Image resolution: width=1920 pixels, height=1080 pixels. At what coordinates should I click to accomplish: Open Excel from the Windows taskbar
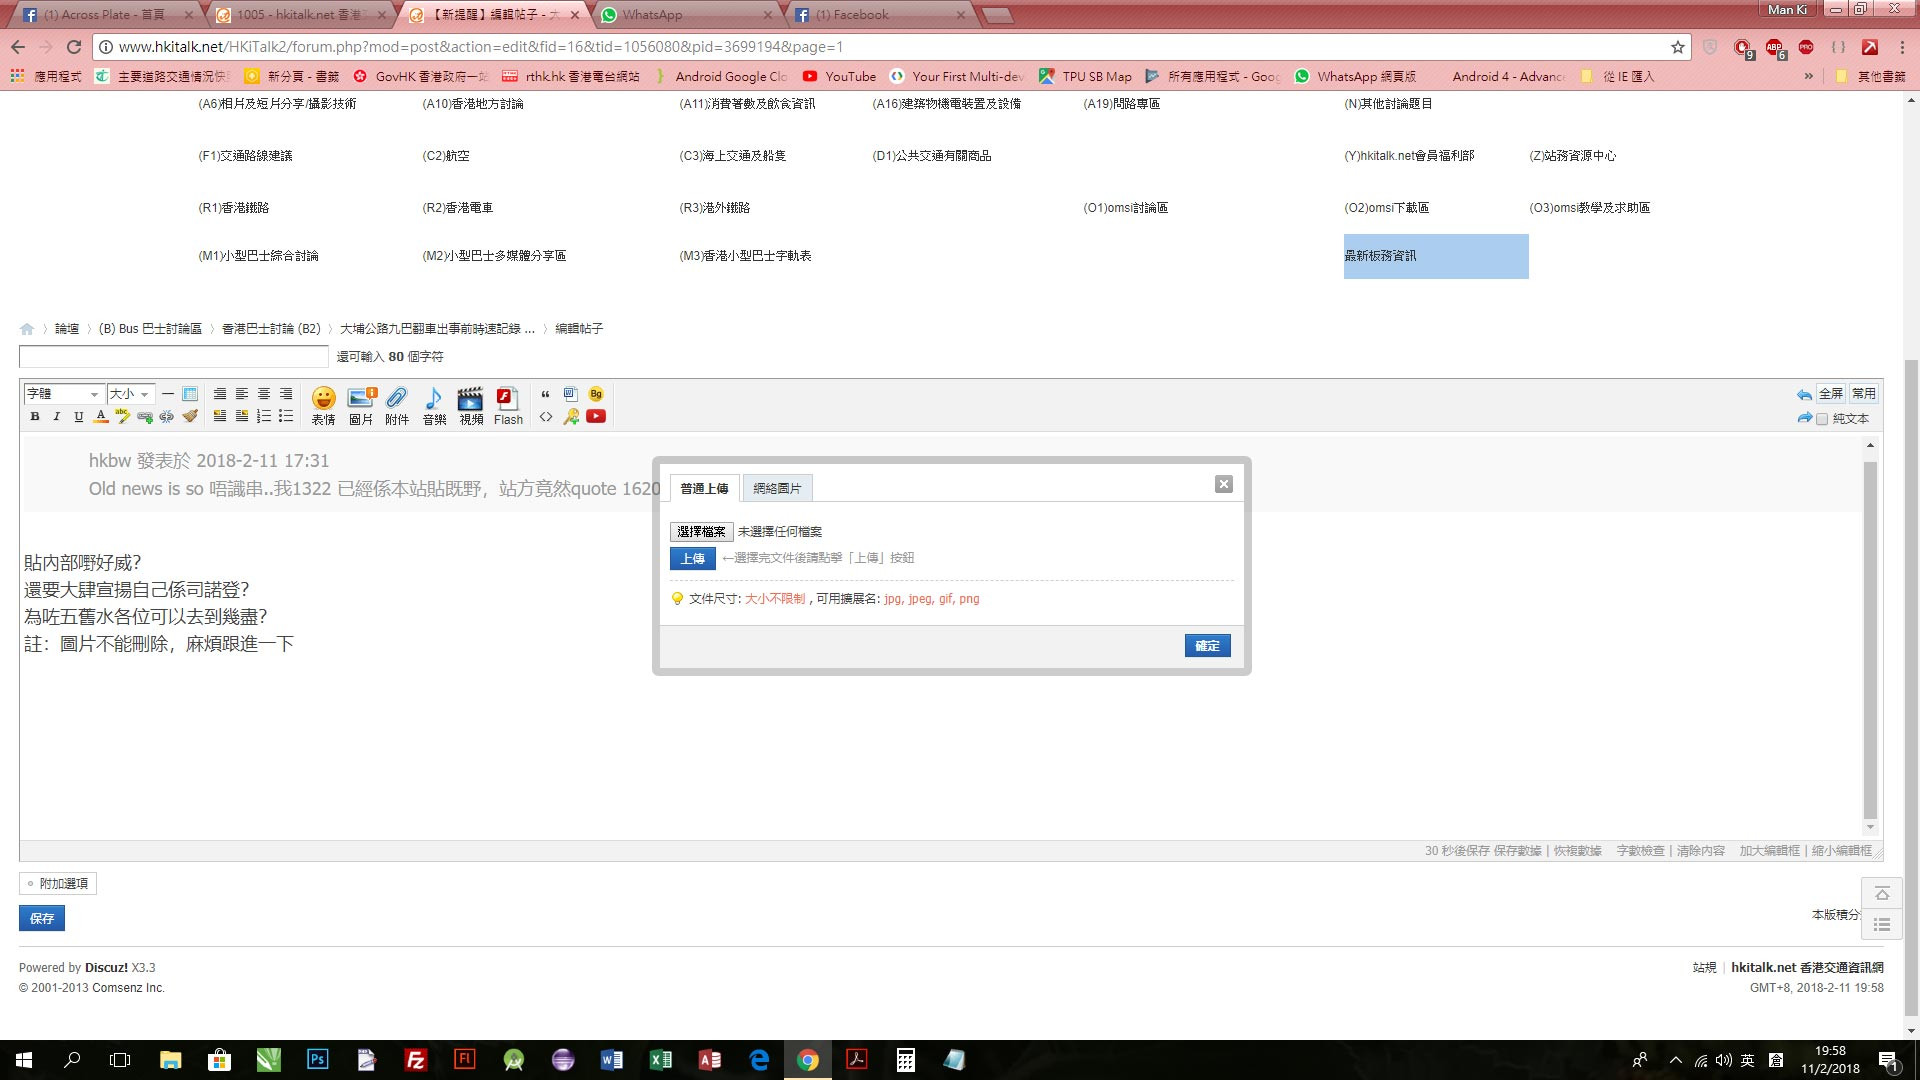click(x=661, y=1060)
